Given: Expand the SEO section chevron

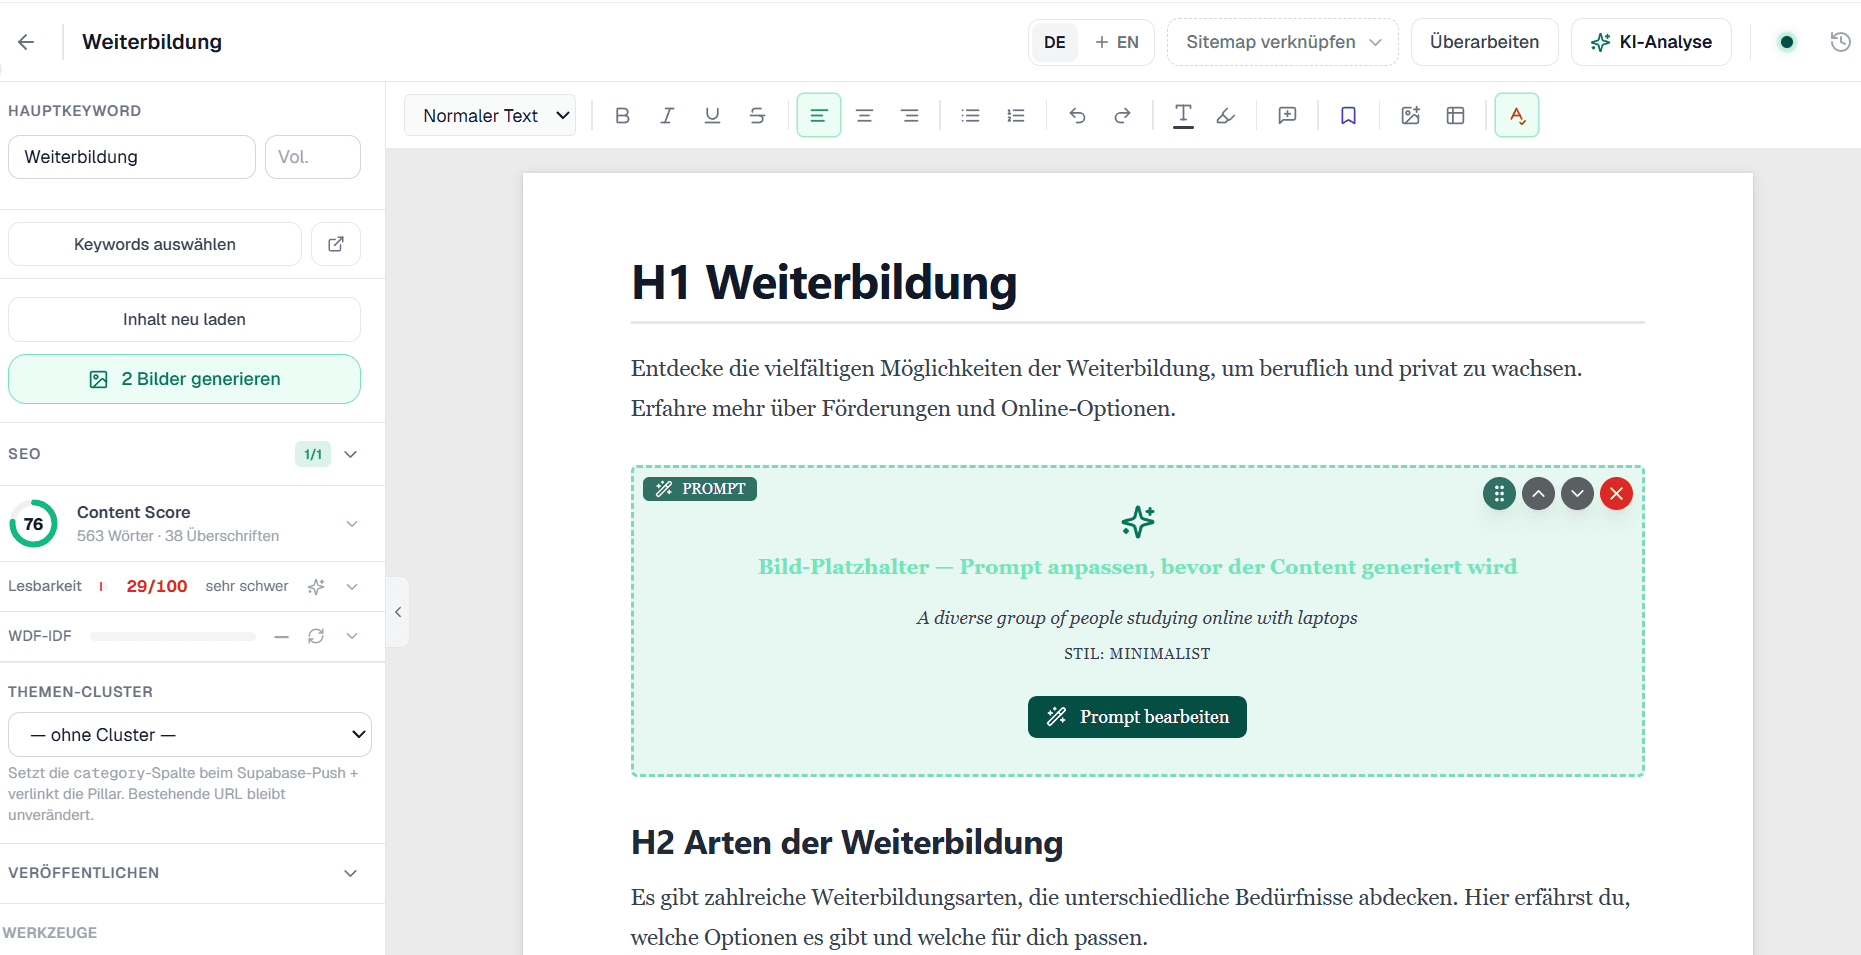Looking at the screenshot, I should point(351,454).
